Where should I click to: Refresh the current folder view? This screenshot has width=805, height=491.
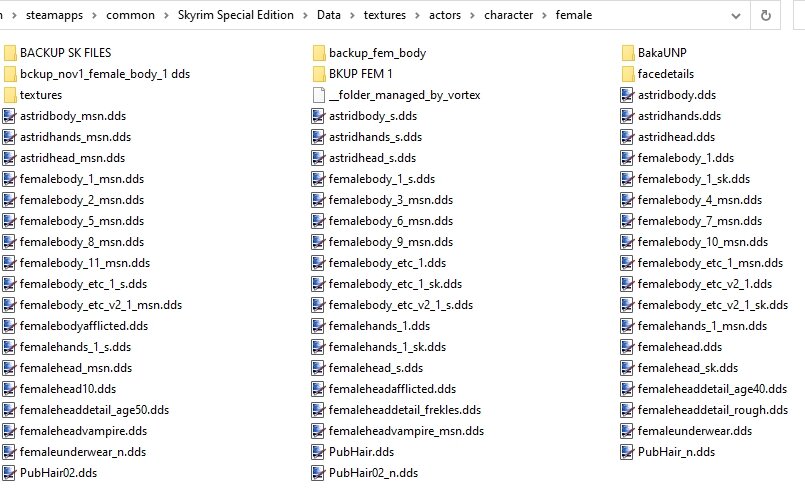(765, 15)
